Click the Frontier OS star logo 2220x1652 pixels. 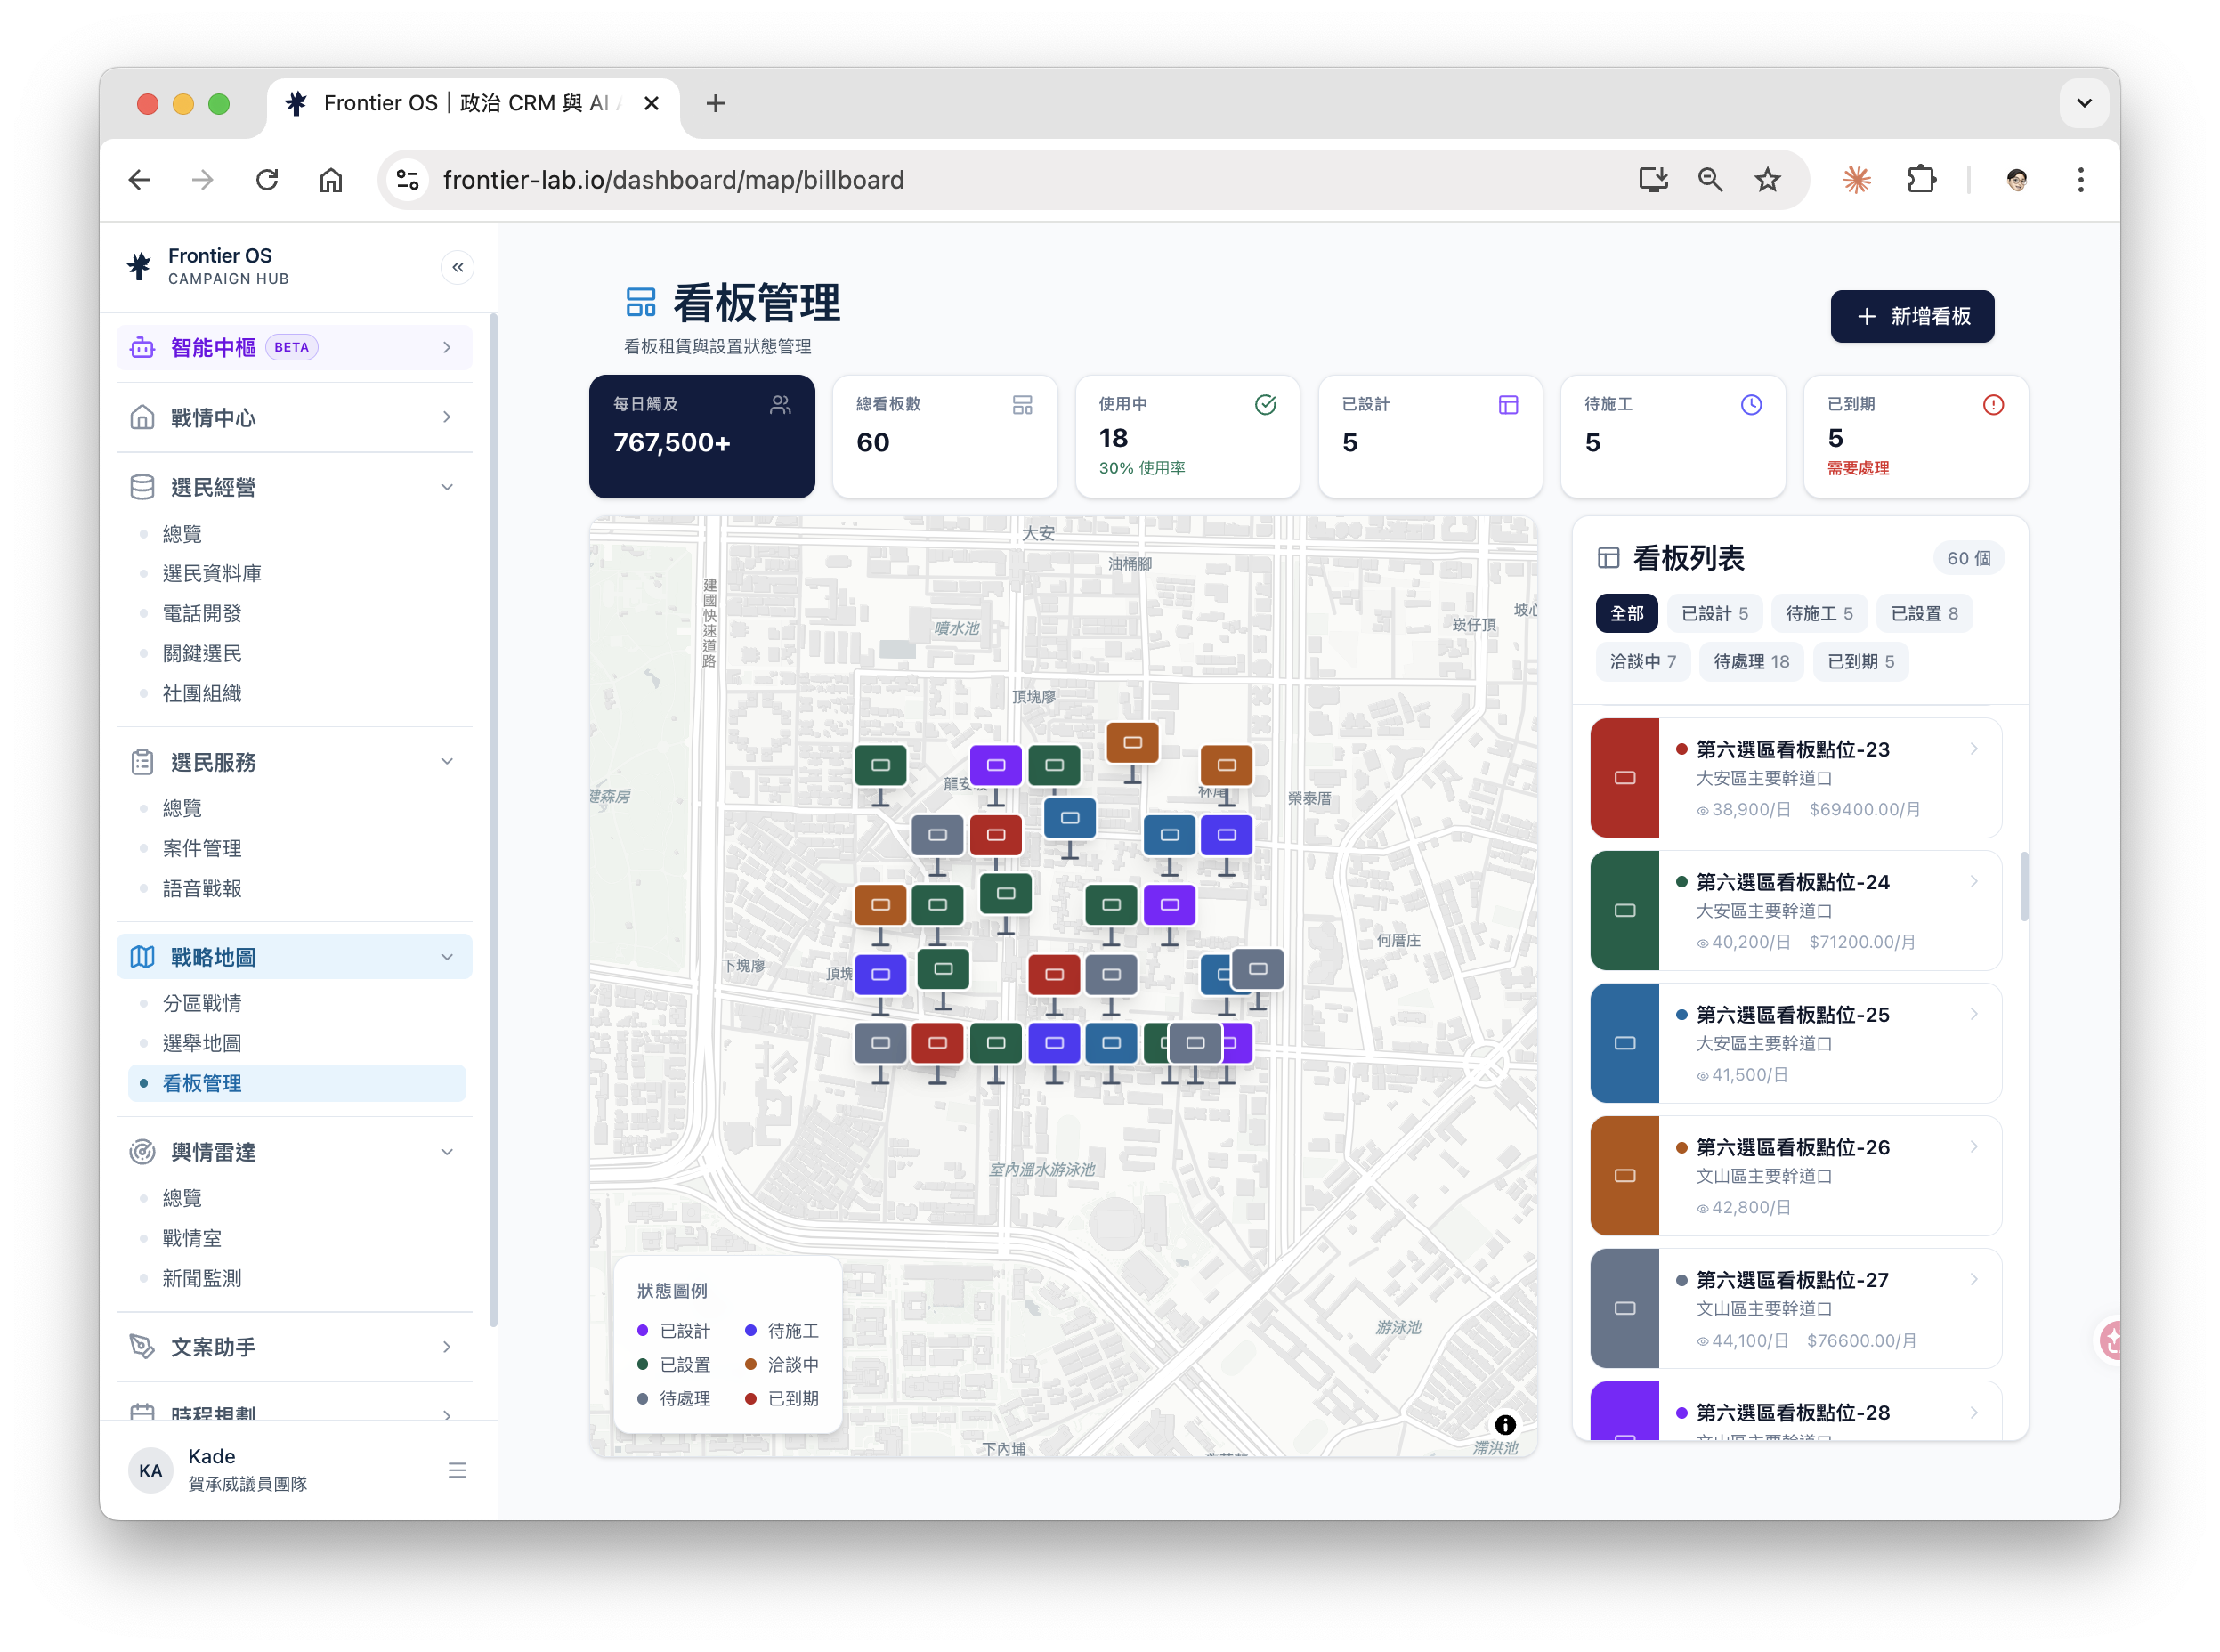click(x=140, y=267)
